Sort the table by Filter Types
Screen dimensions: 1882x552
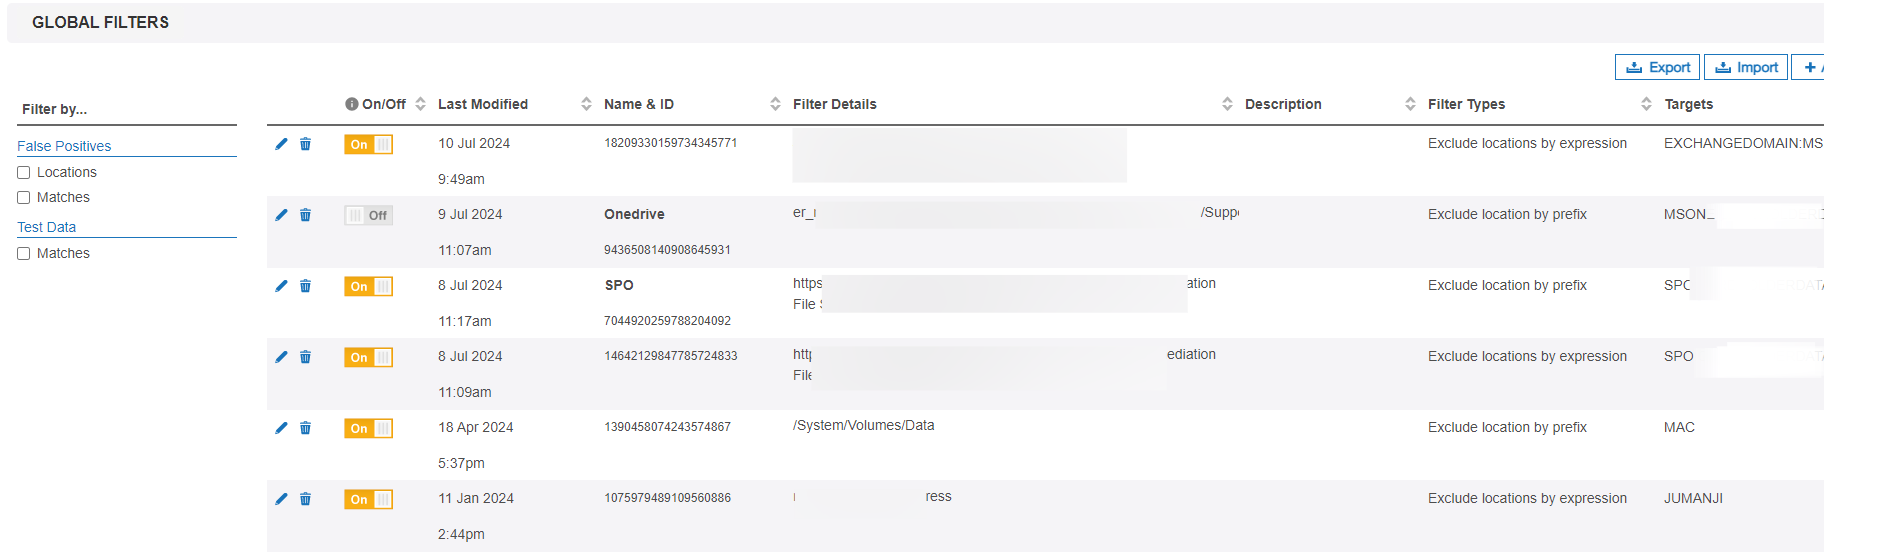pyautogui.click(x=1646, y=104)
